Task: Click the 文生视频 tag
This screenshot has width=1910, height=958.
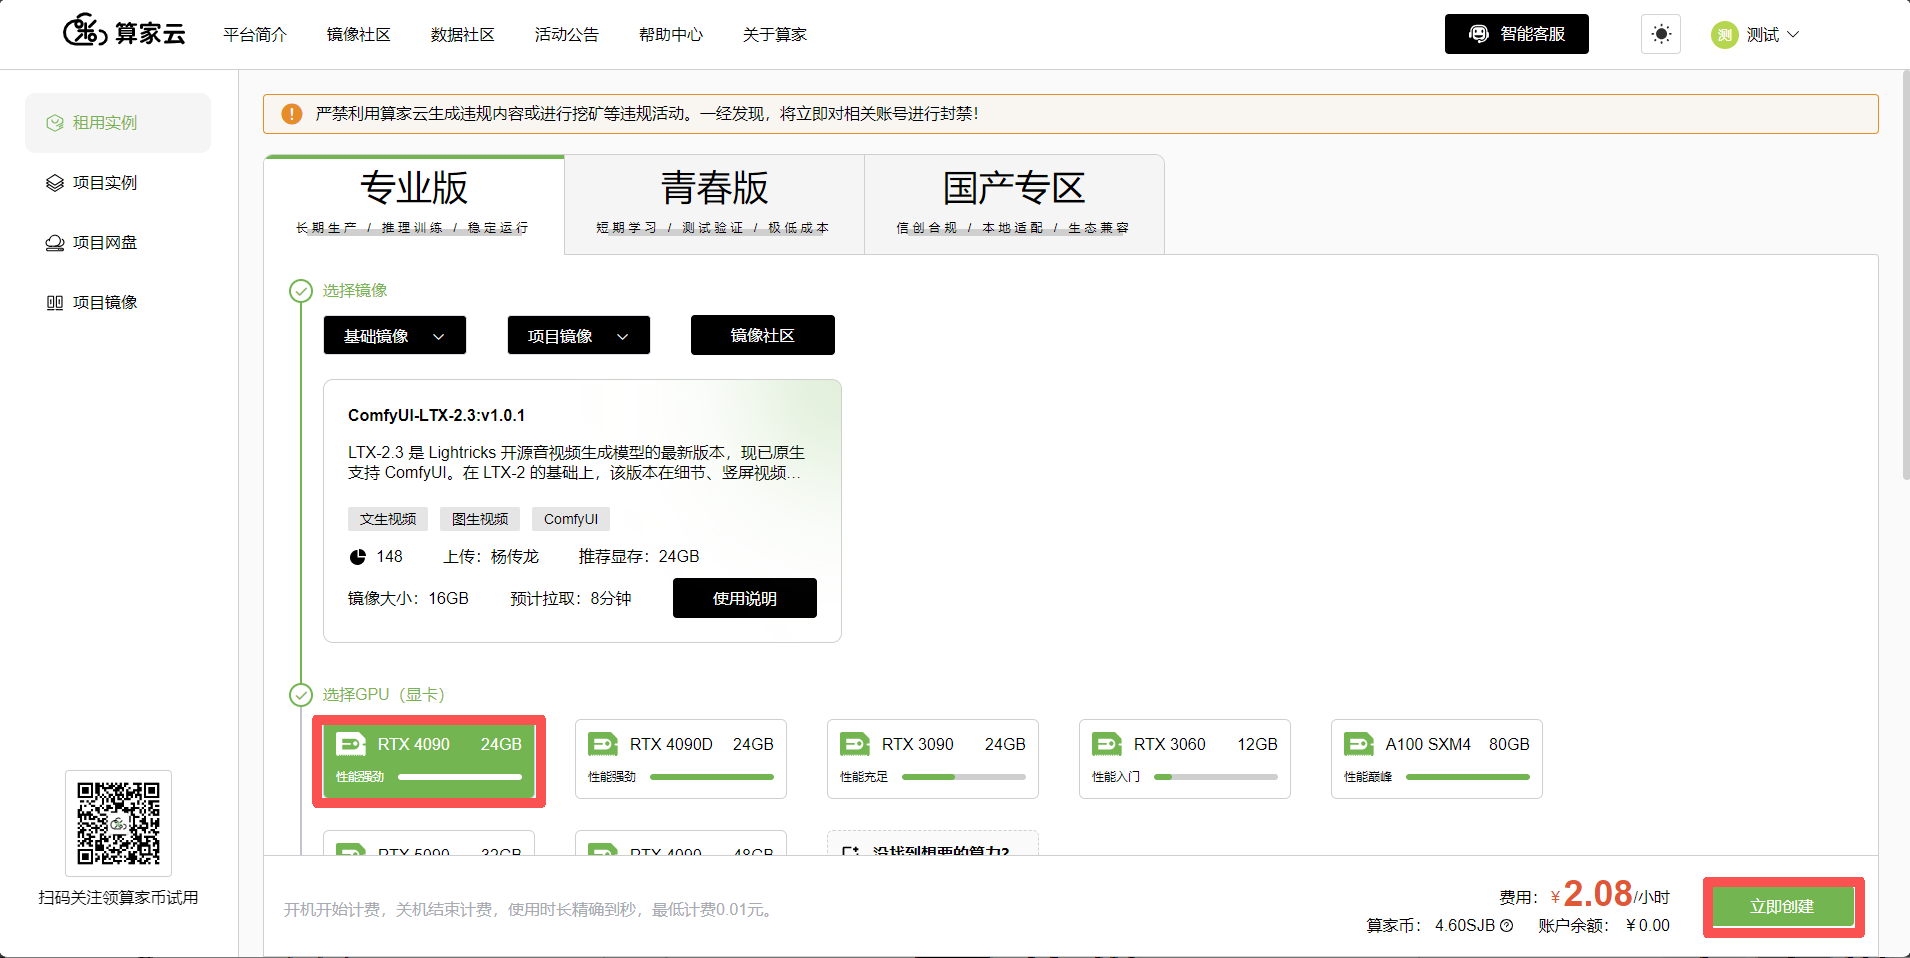Action: point(388,519)
